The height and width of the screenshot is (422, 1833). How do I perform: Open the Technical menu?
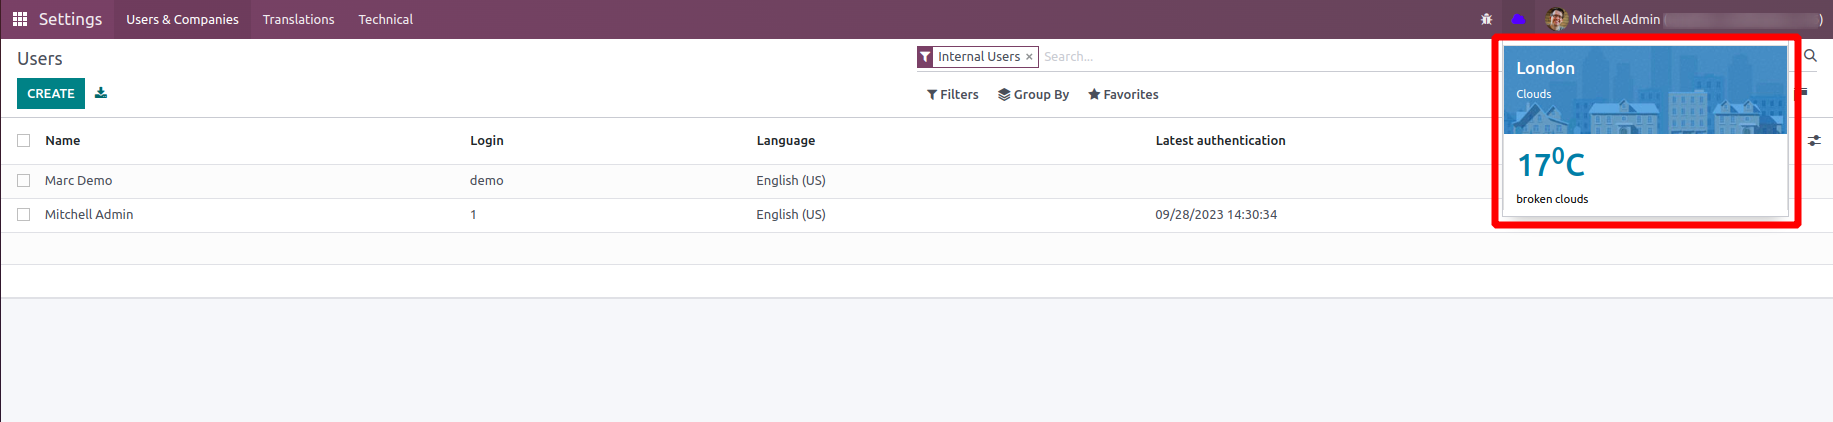pyautogui.click(x=385, y=19)
